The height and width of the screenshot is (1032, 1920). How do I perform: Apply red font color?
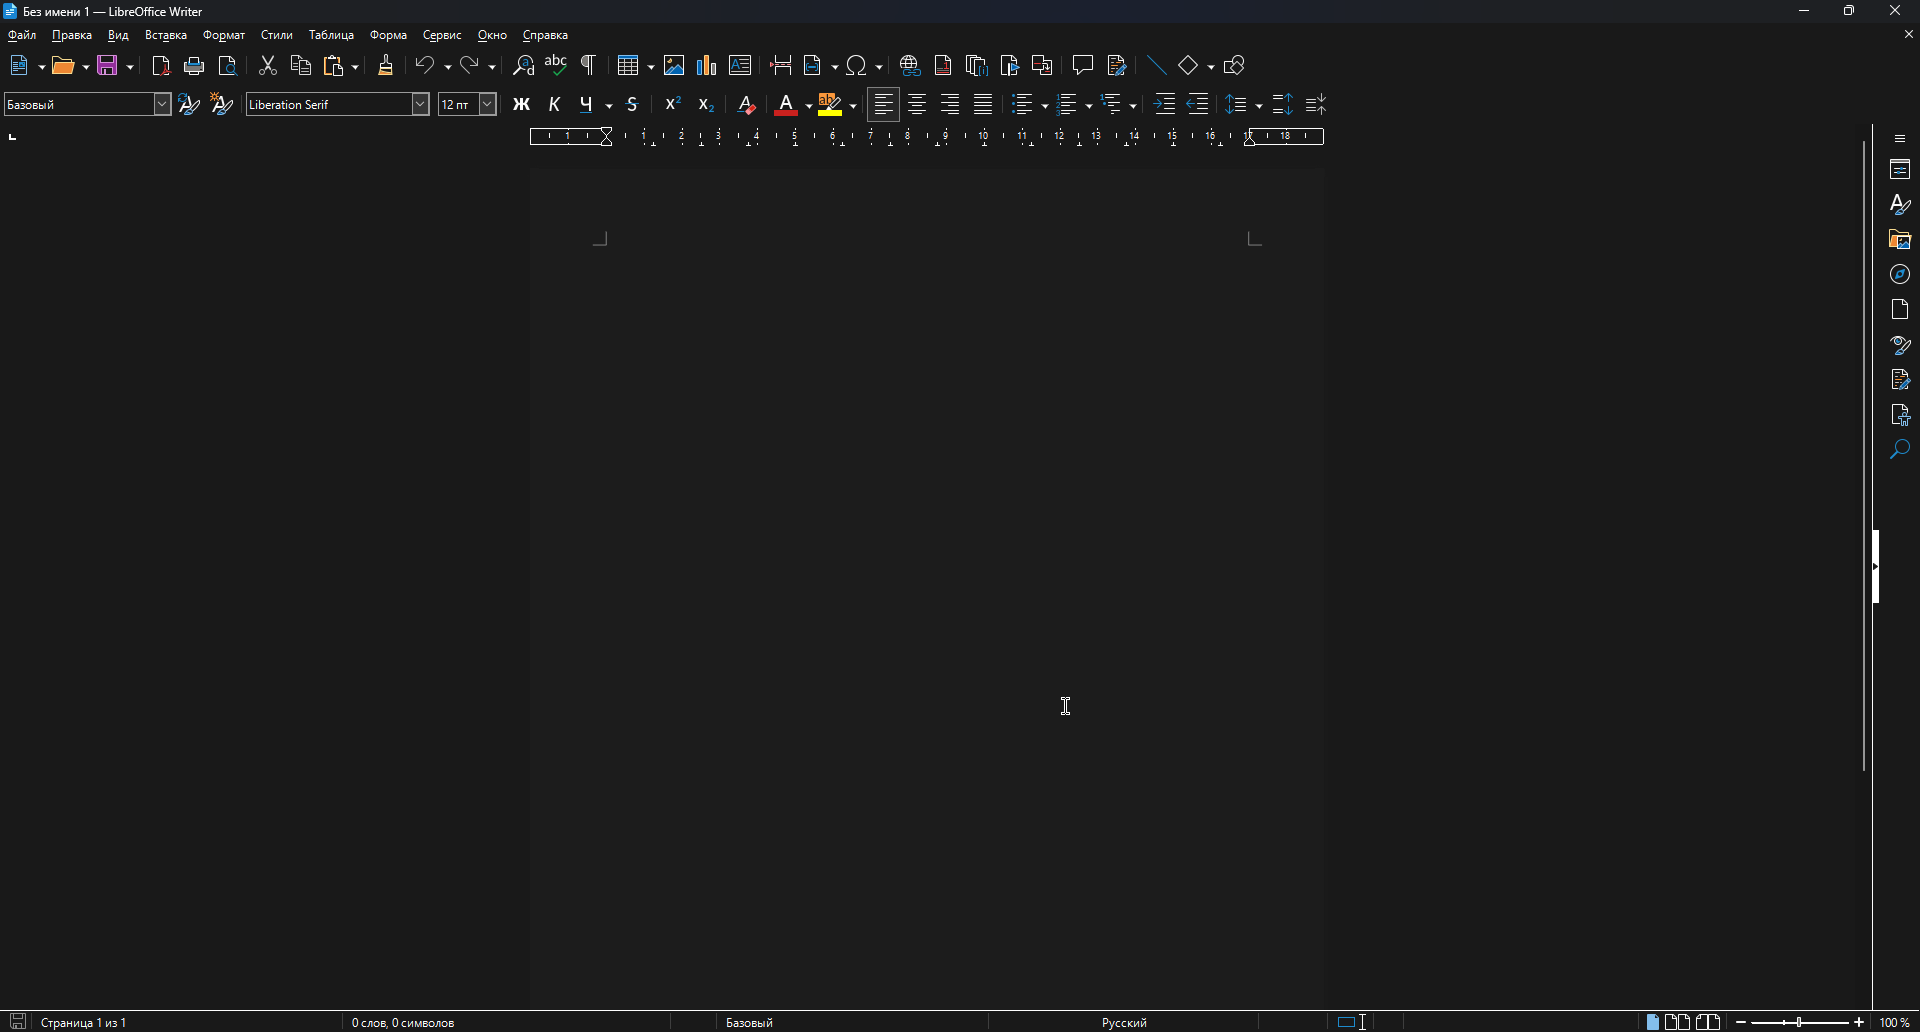click(786, 105)
